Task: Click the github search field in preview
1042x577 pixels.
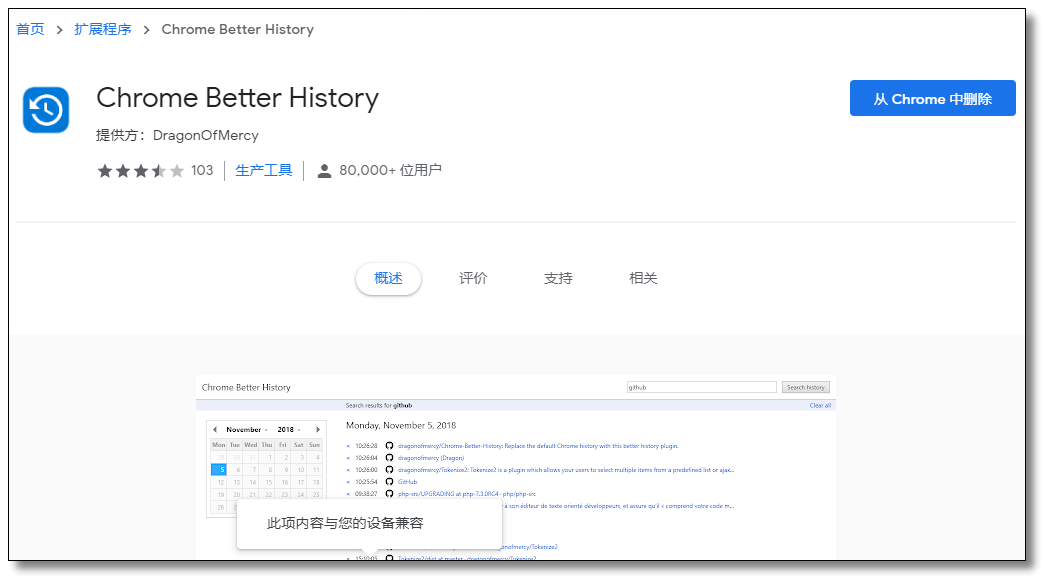Action: [x=702, y=388]
